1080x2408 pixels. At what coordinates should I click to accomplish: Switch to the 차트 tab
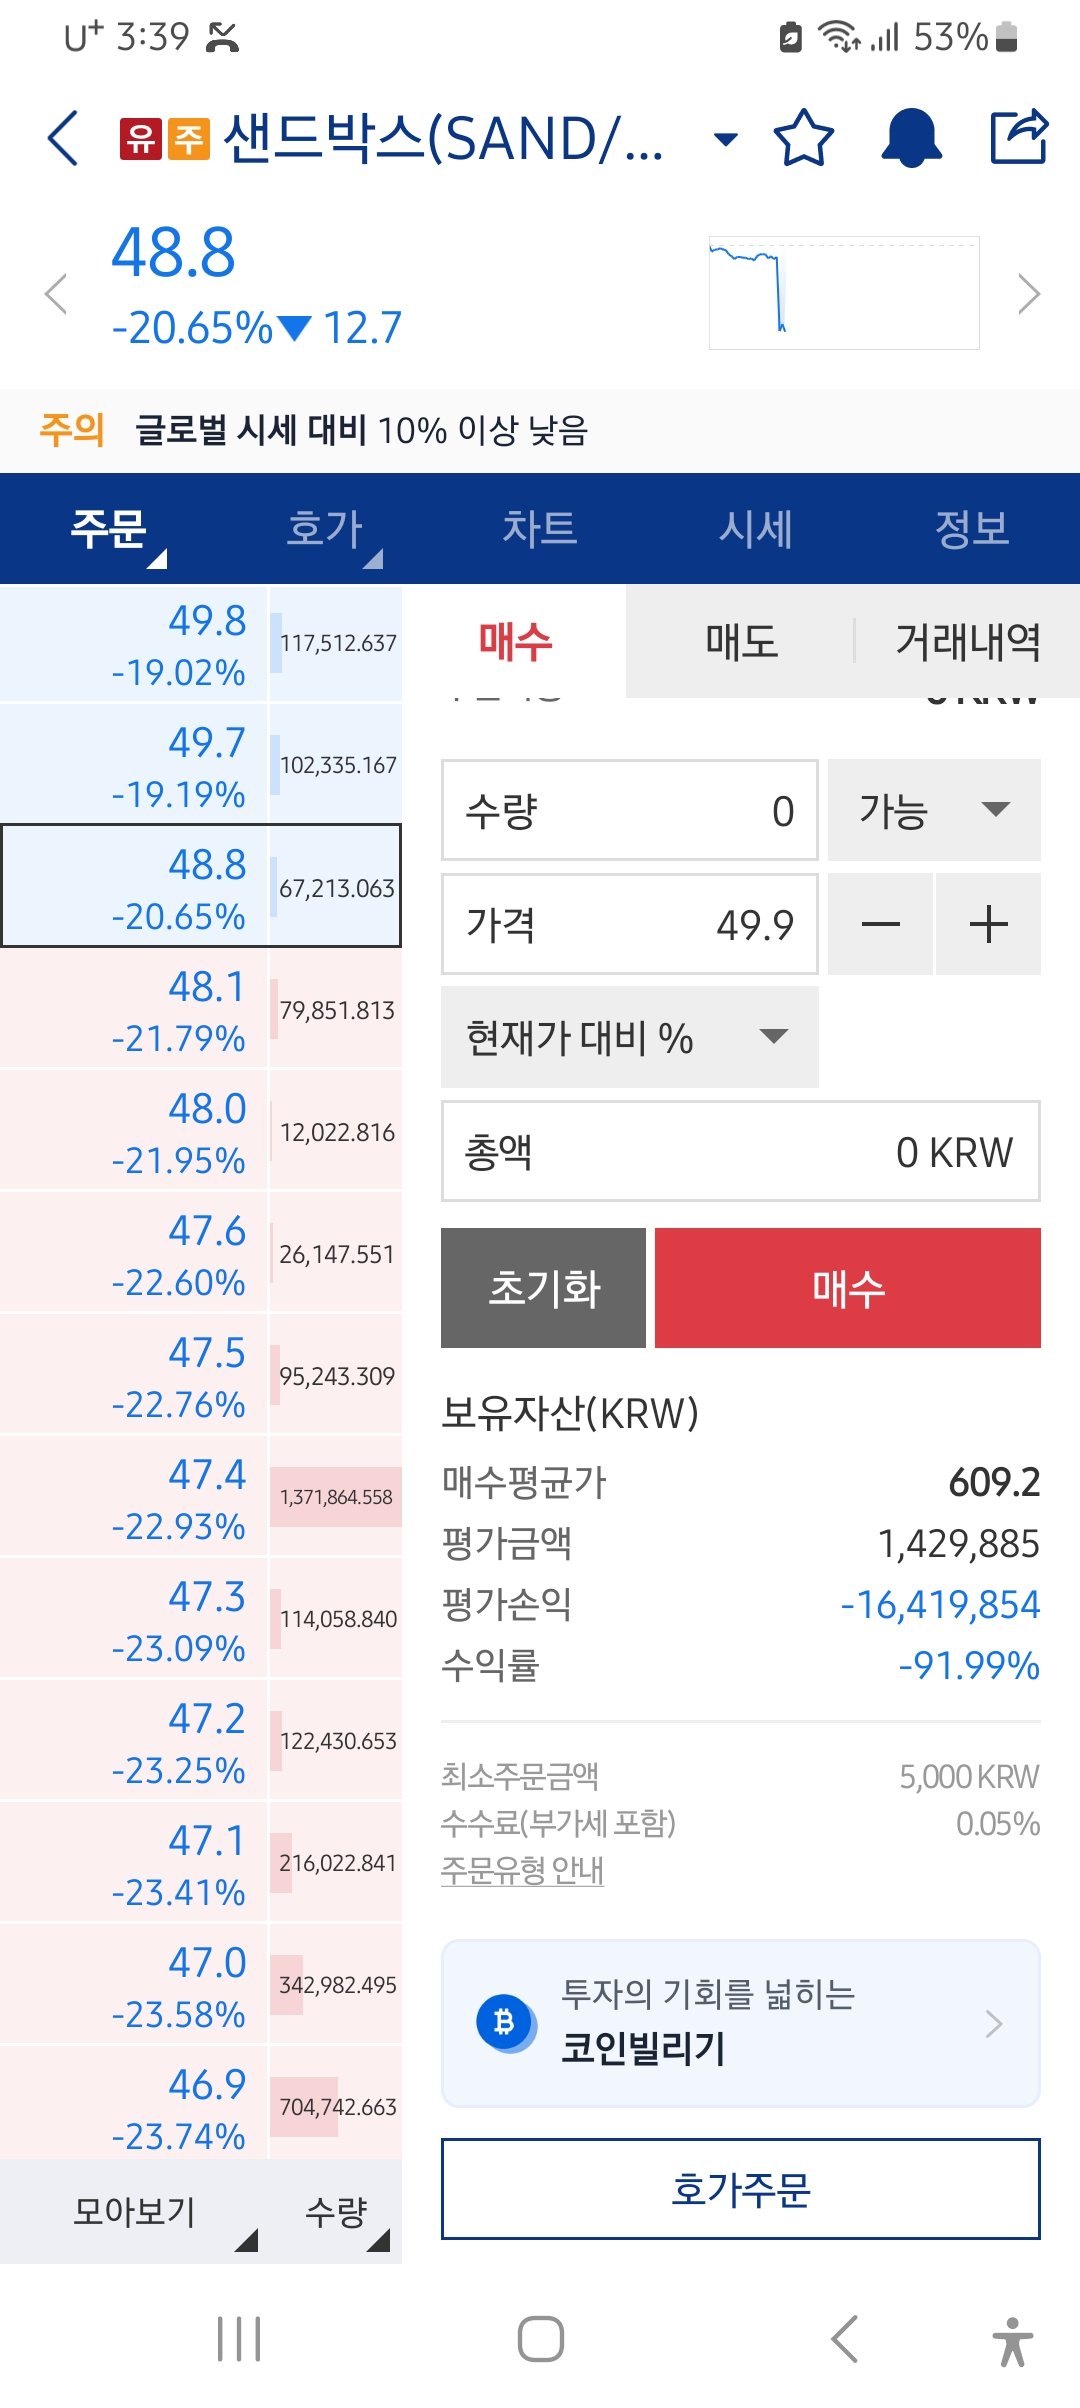coord(540,528)
